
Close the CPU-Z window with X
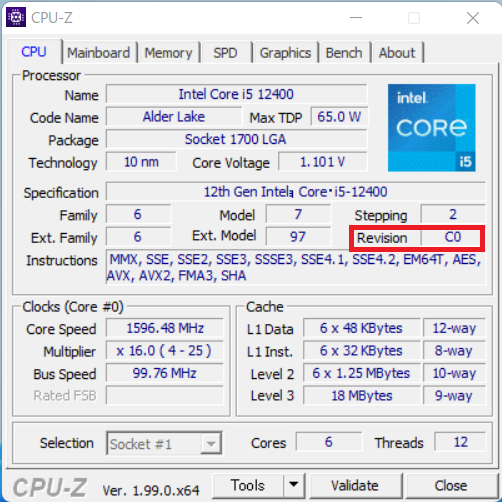[473, 18]
